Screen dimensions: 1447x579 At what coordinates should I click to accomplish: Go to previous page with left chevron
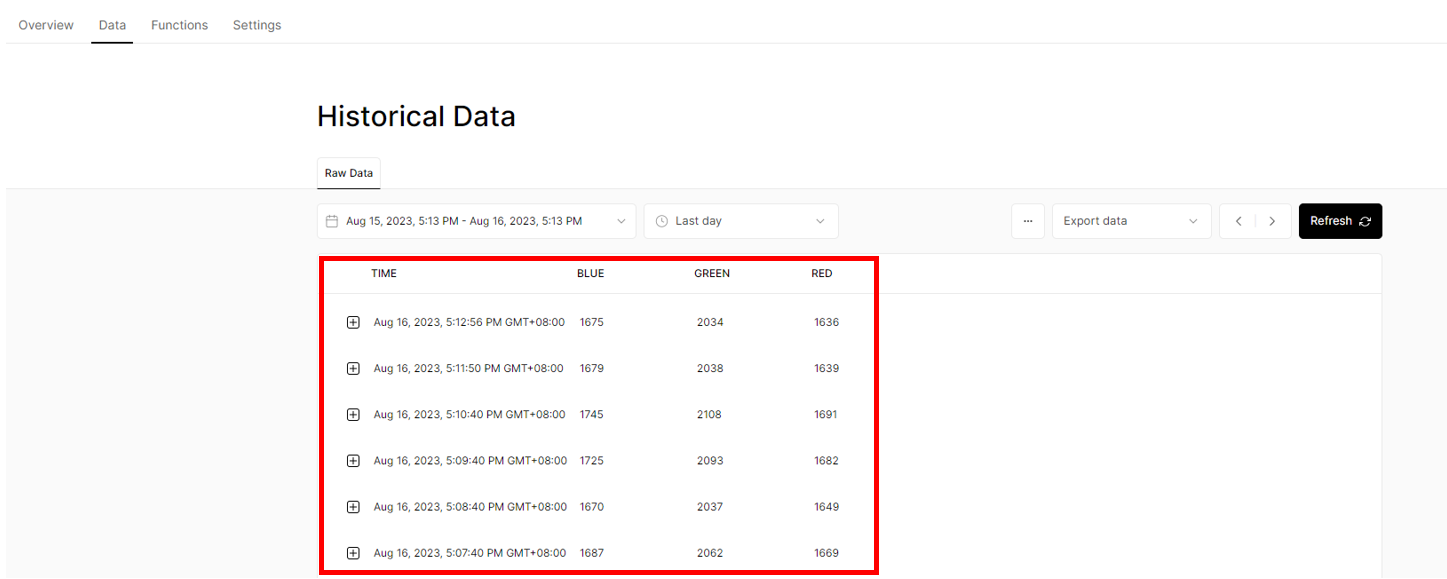(1238, 221)
